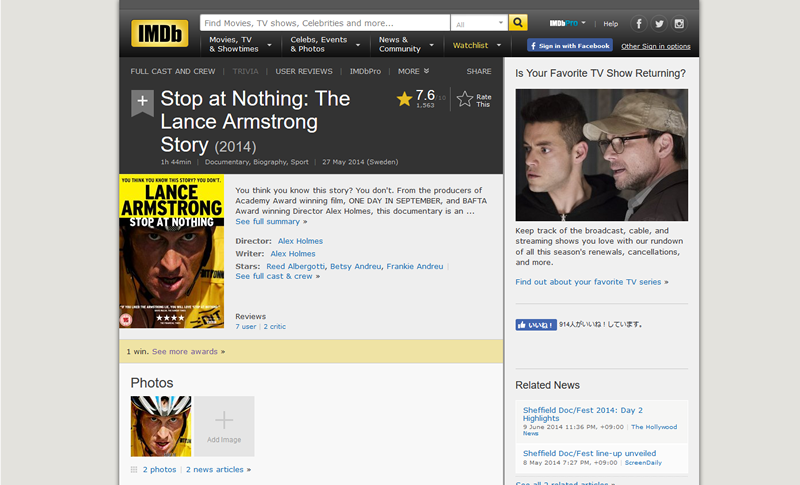Click See full cast & crew link
The height and width of the screenshot is (485, 800).
[273, 276]
